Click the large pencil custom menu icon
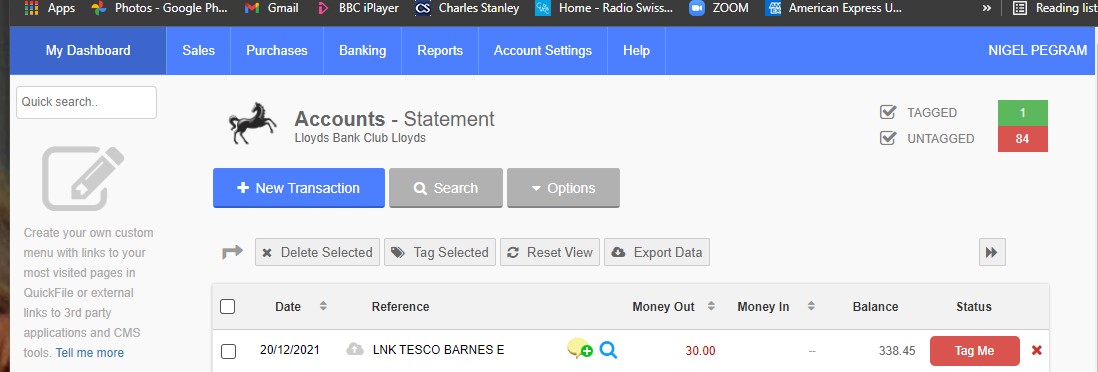Viewport: 1098px width, 372px height. pos(83,178)
